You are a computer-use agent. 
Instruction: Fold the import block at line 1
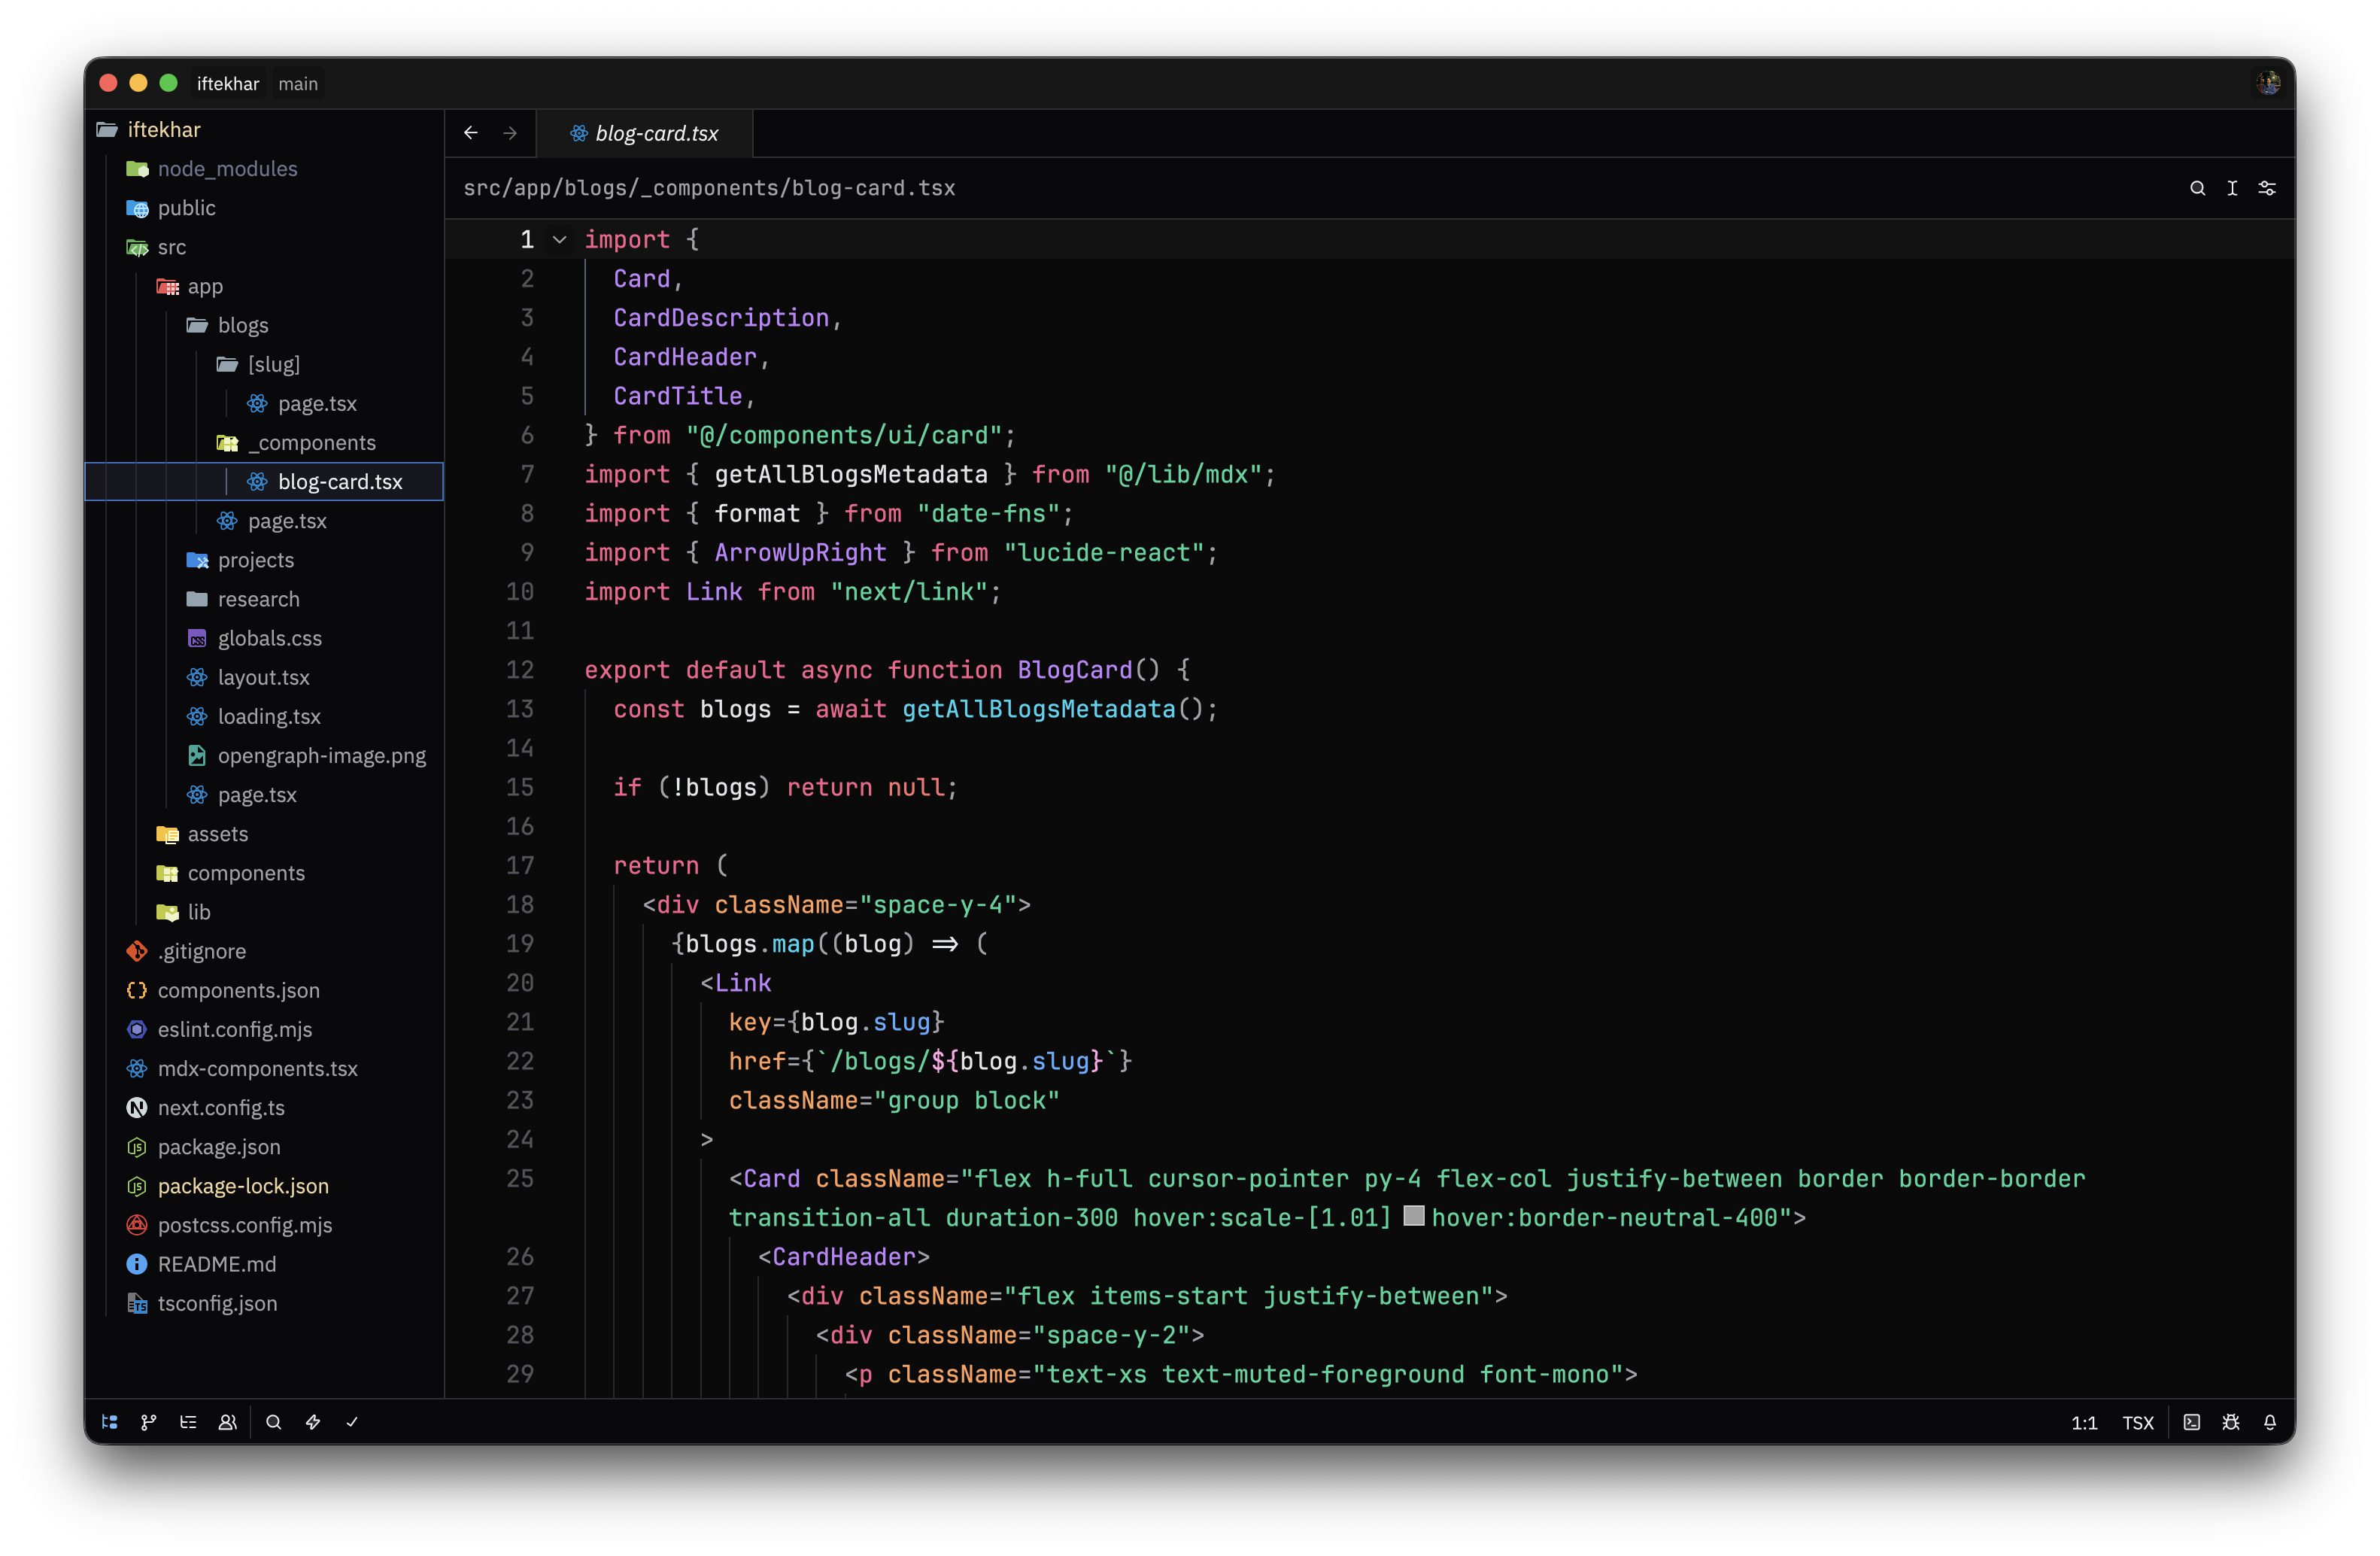pyautogui.click(x=560, y=240)
